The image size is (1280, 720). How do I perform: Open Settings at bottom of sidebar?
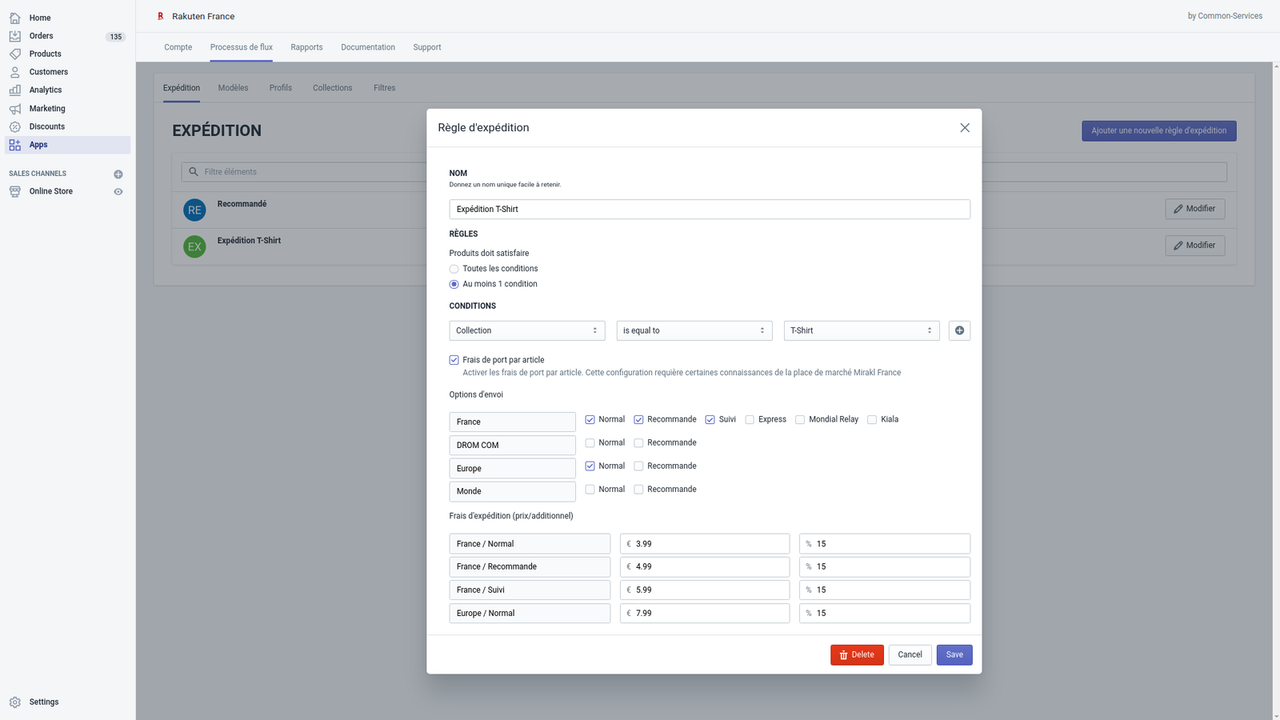pos(43,702)
